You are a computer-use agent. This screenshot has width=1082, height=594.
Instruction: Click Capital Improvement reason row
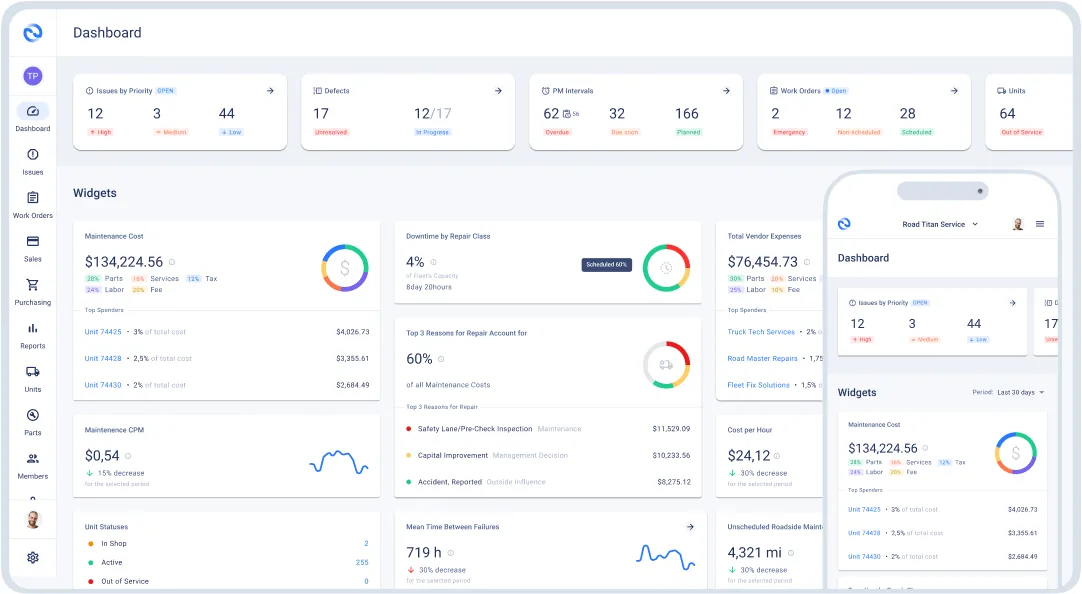548,456
